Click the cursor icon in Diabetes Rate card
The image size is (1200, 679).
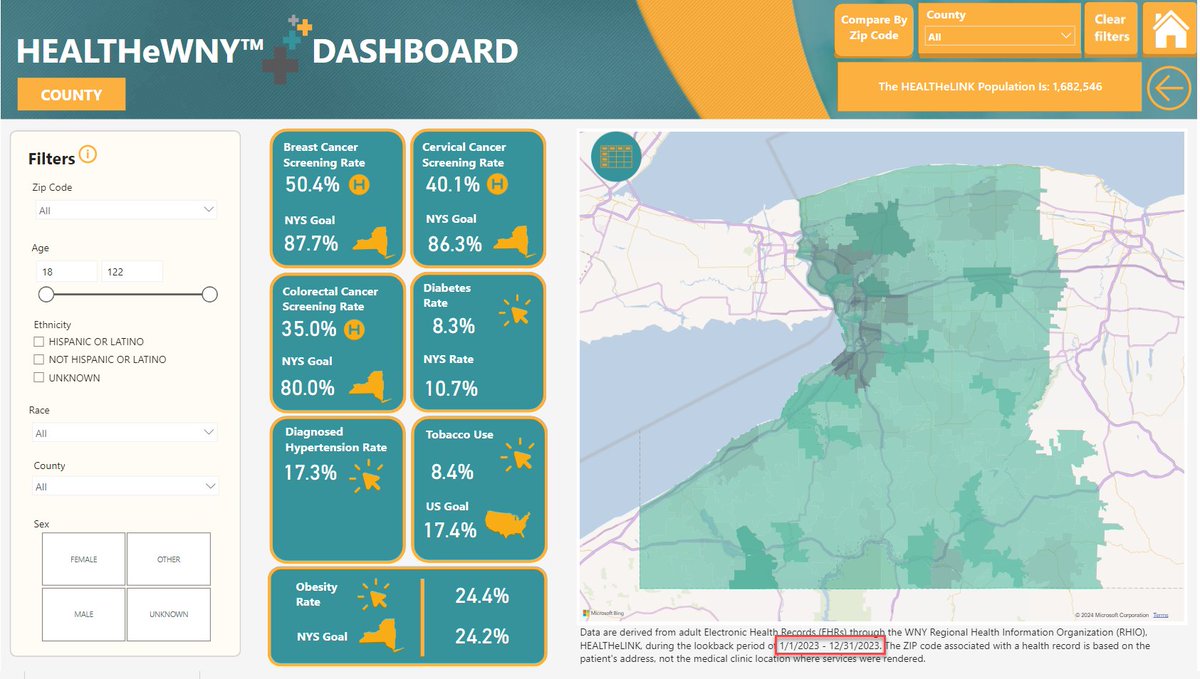(514, 313)
